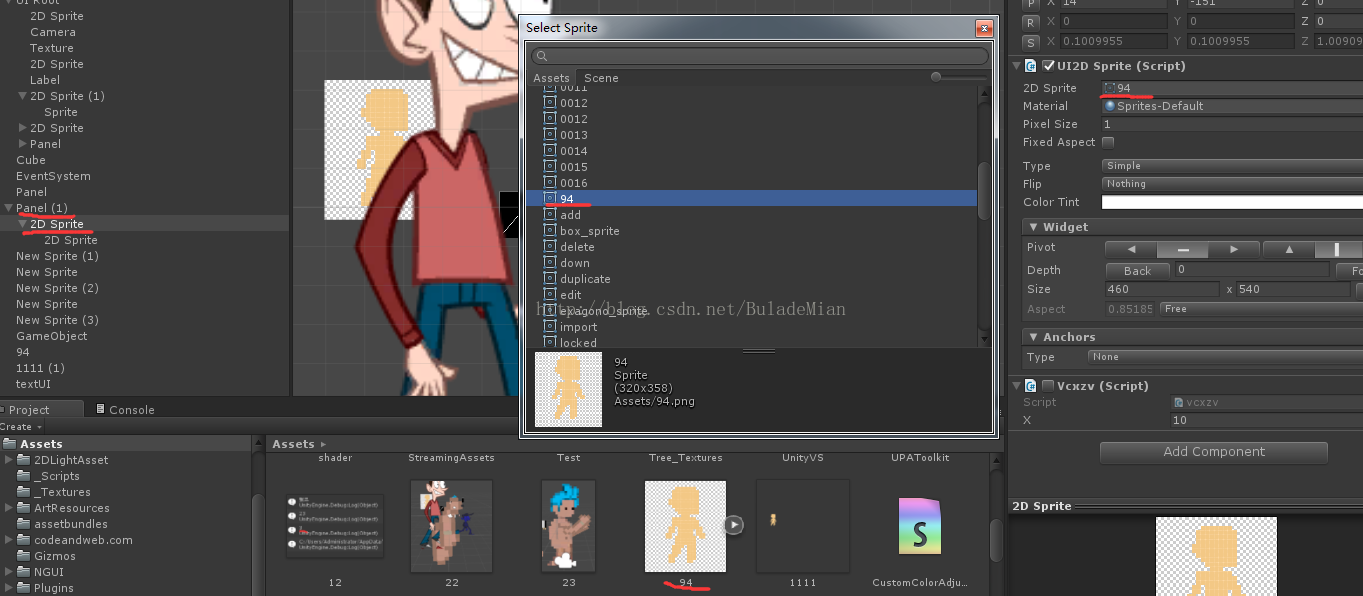Viewport: 1363px width, 596px height.
Task: Click the Sprites-Default material sphere icon
Action: pos(1110,106)
